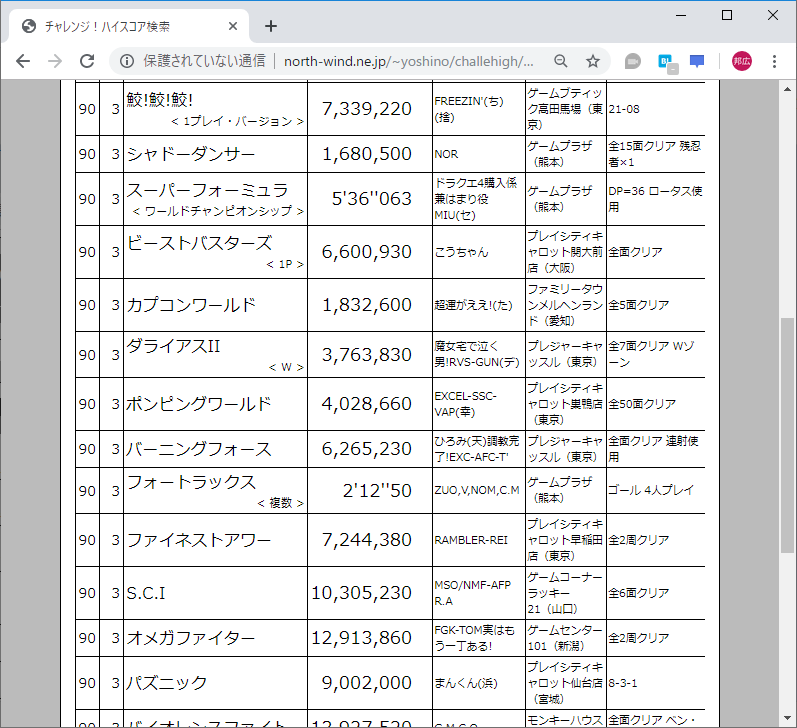Click the score 3,763,830

point(366,355)
